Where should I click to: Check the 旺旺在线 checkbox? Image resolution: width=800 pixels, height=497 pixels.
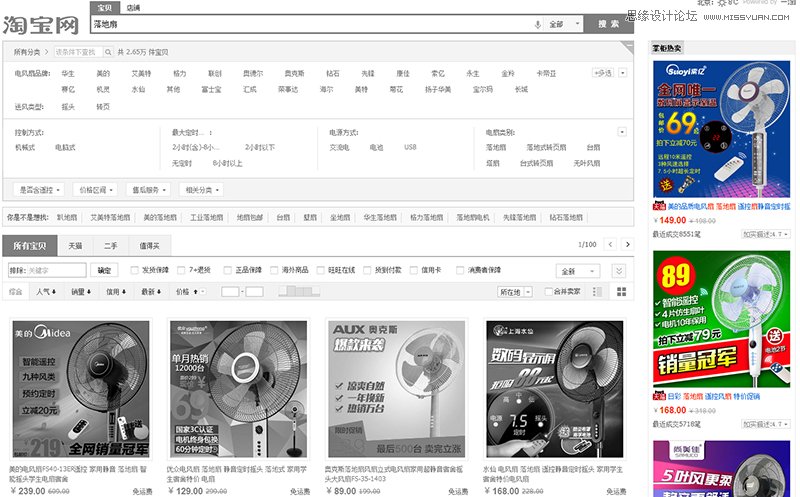[320, 270]
